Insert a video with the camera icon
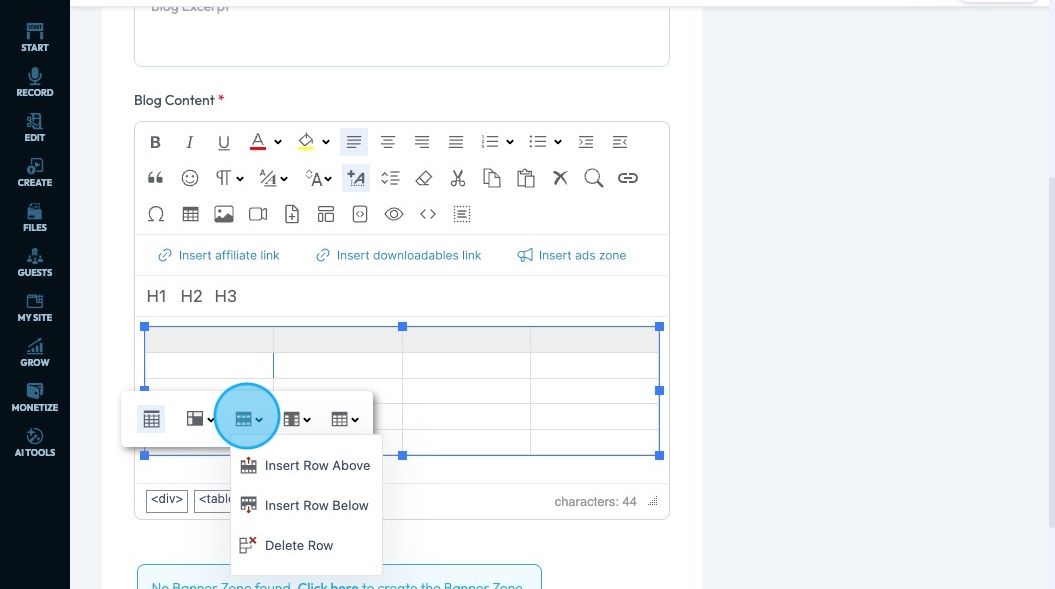The image size is (1055, 589). point(258,214)
